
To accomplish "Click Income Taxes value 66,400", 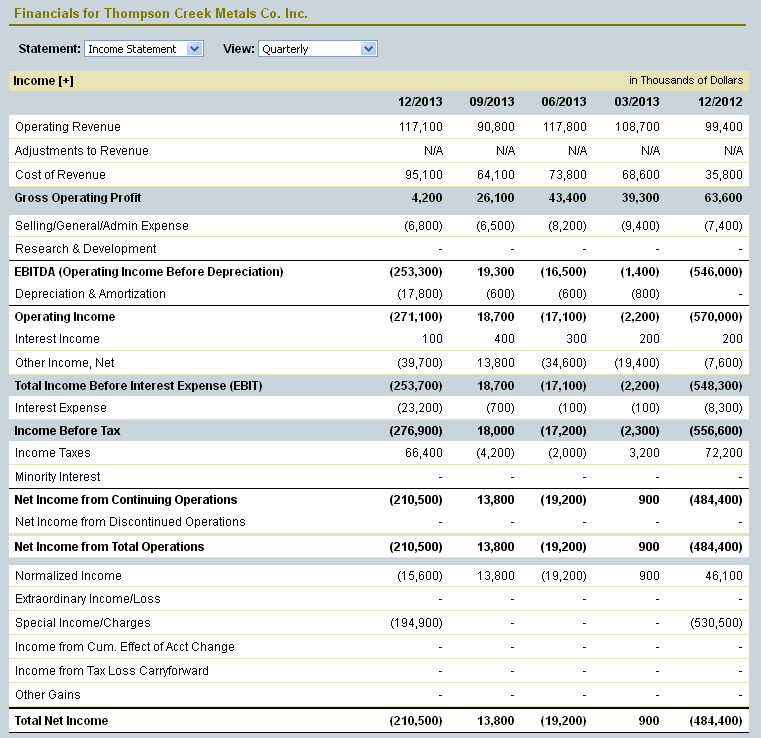I will pyautogui.click(x=424, y=453).
